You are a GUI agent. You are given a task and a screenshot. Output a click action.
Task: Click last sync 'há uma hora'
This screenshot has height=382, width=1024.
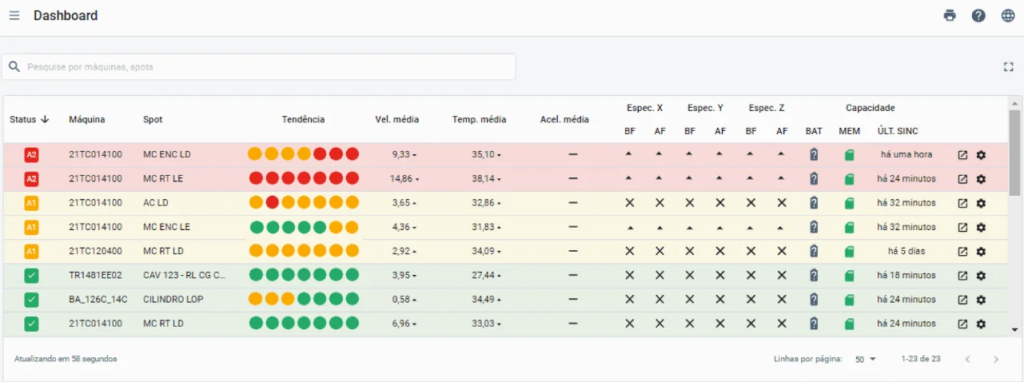pyautogui.click(x=906, y=155)
